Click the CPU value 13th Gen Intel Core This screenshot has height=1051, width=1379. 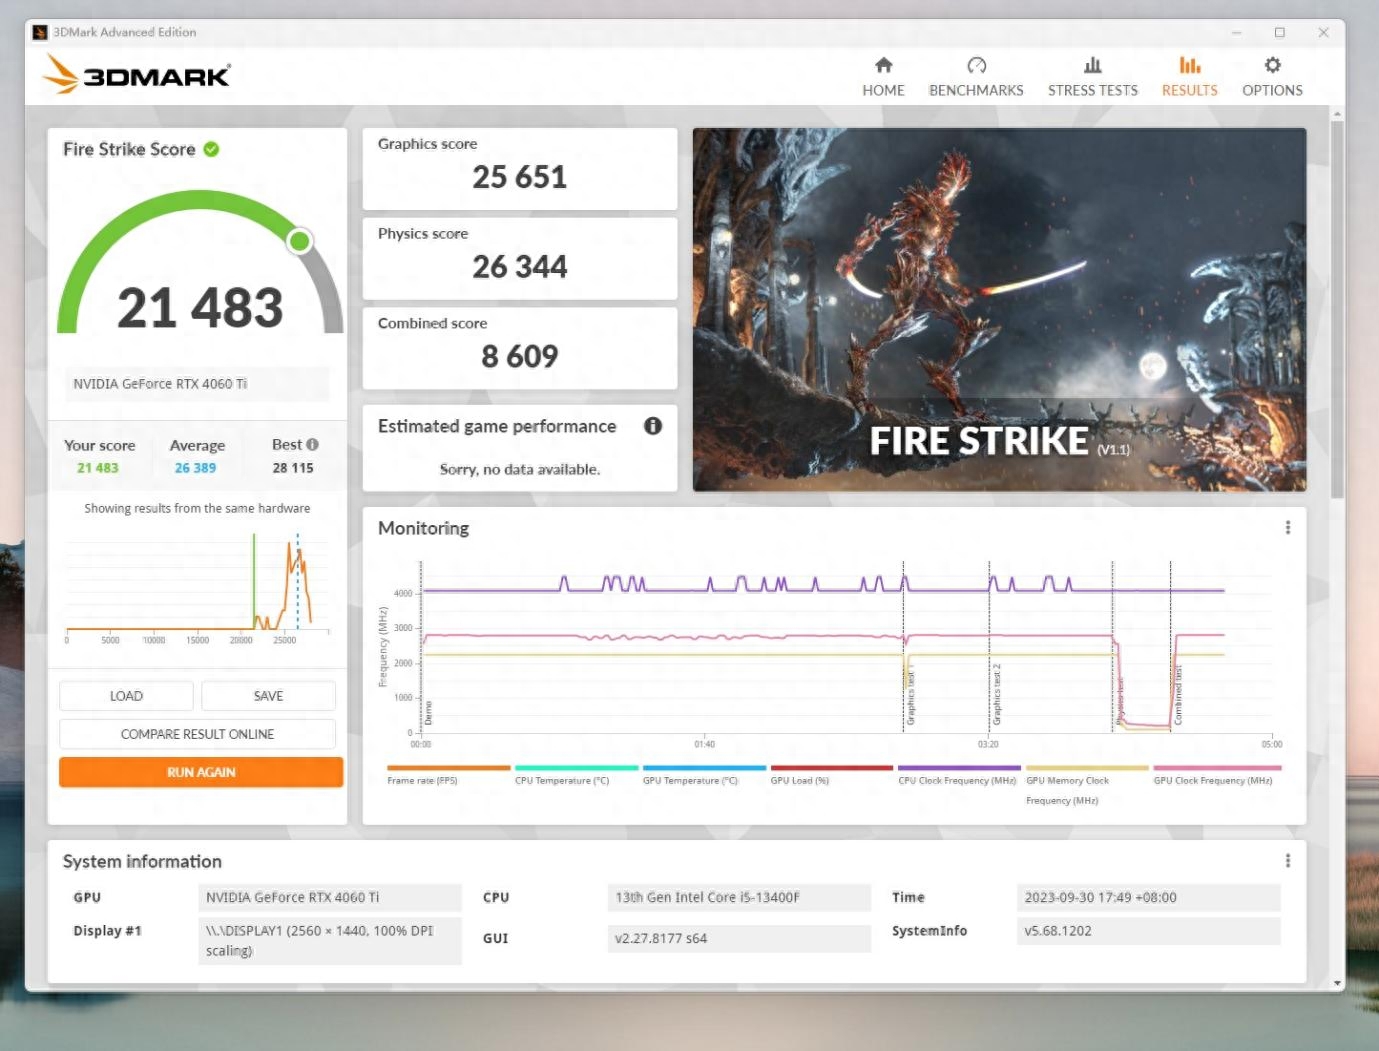pos(738,897)
